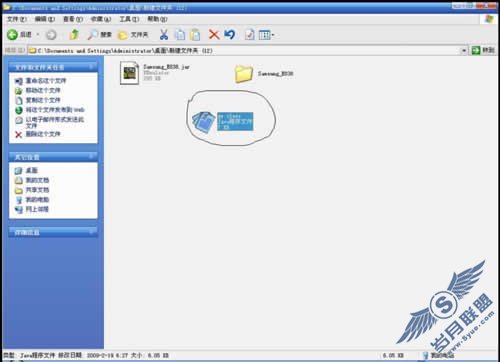Expand the Details panel
The width and height of the screenshot is (500, 362).
91,232
